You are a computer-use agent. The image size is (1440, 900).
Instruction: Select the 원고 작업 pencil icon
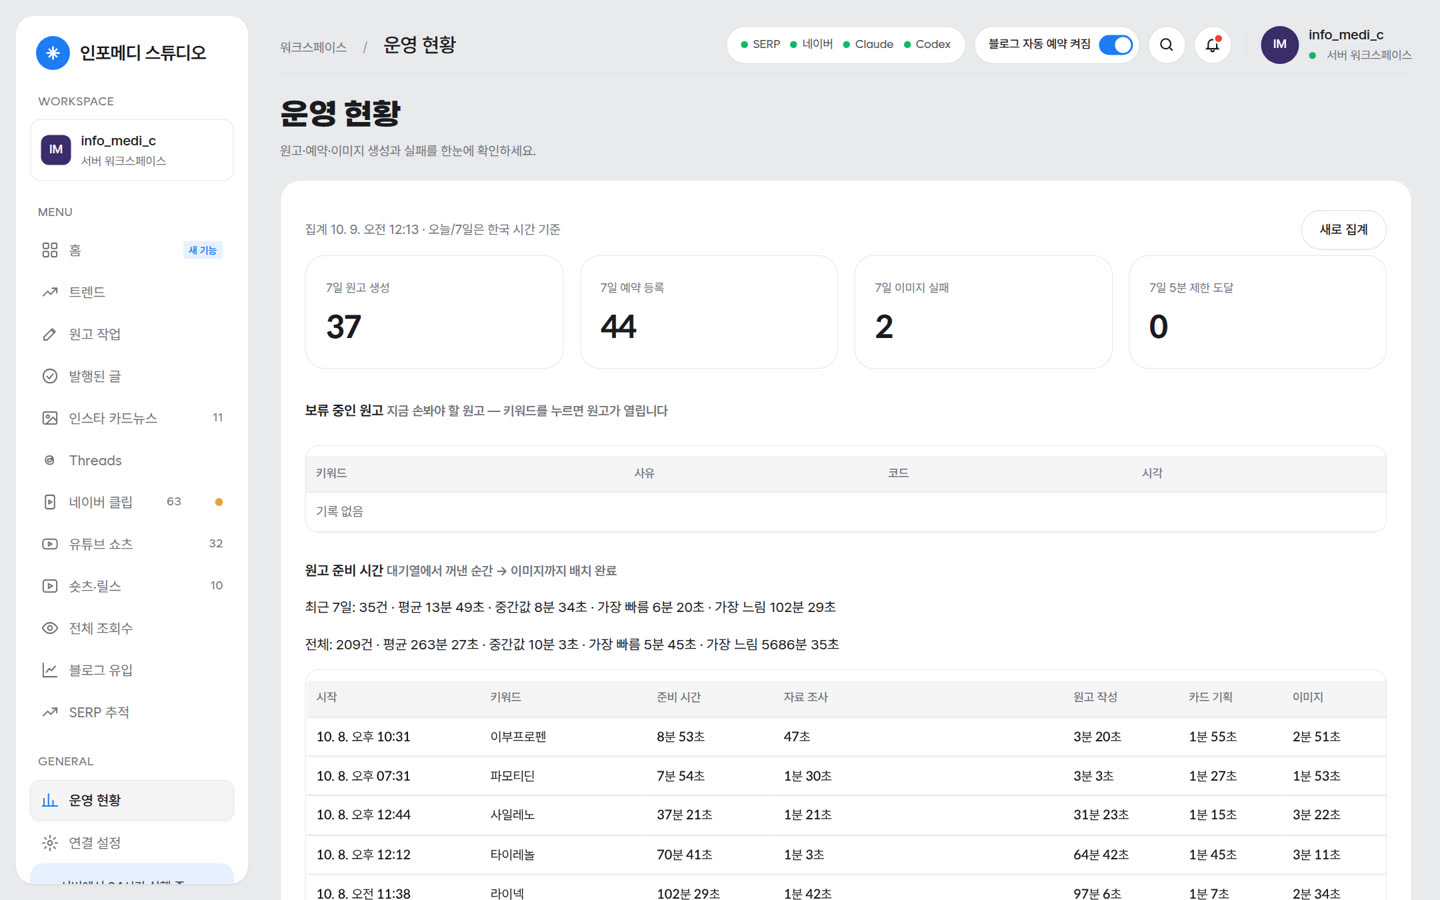(50, 334)
